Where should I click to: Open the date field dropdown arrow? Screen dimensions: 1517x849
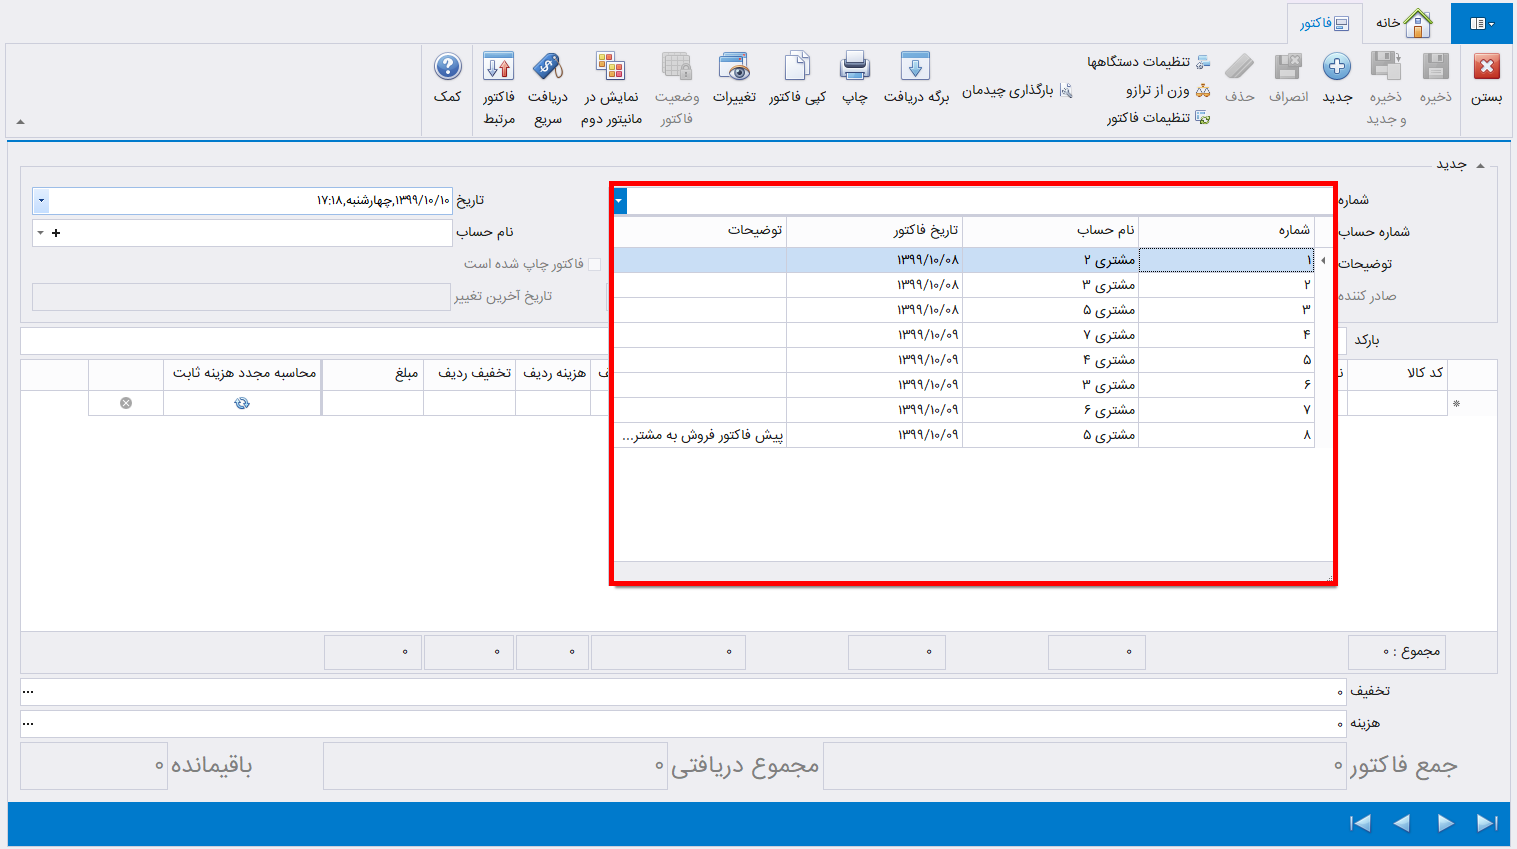coord(41,201)
